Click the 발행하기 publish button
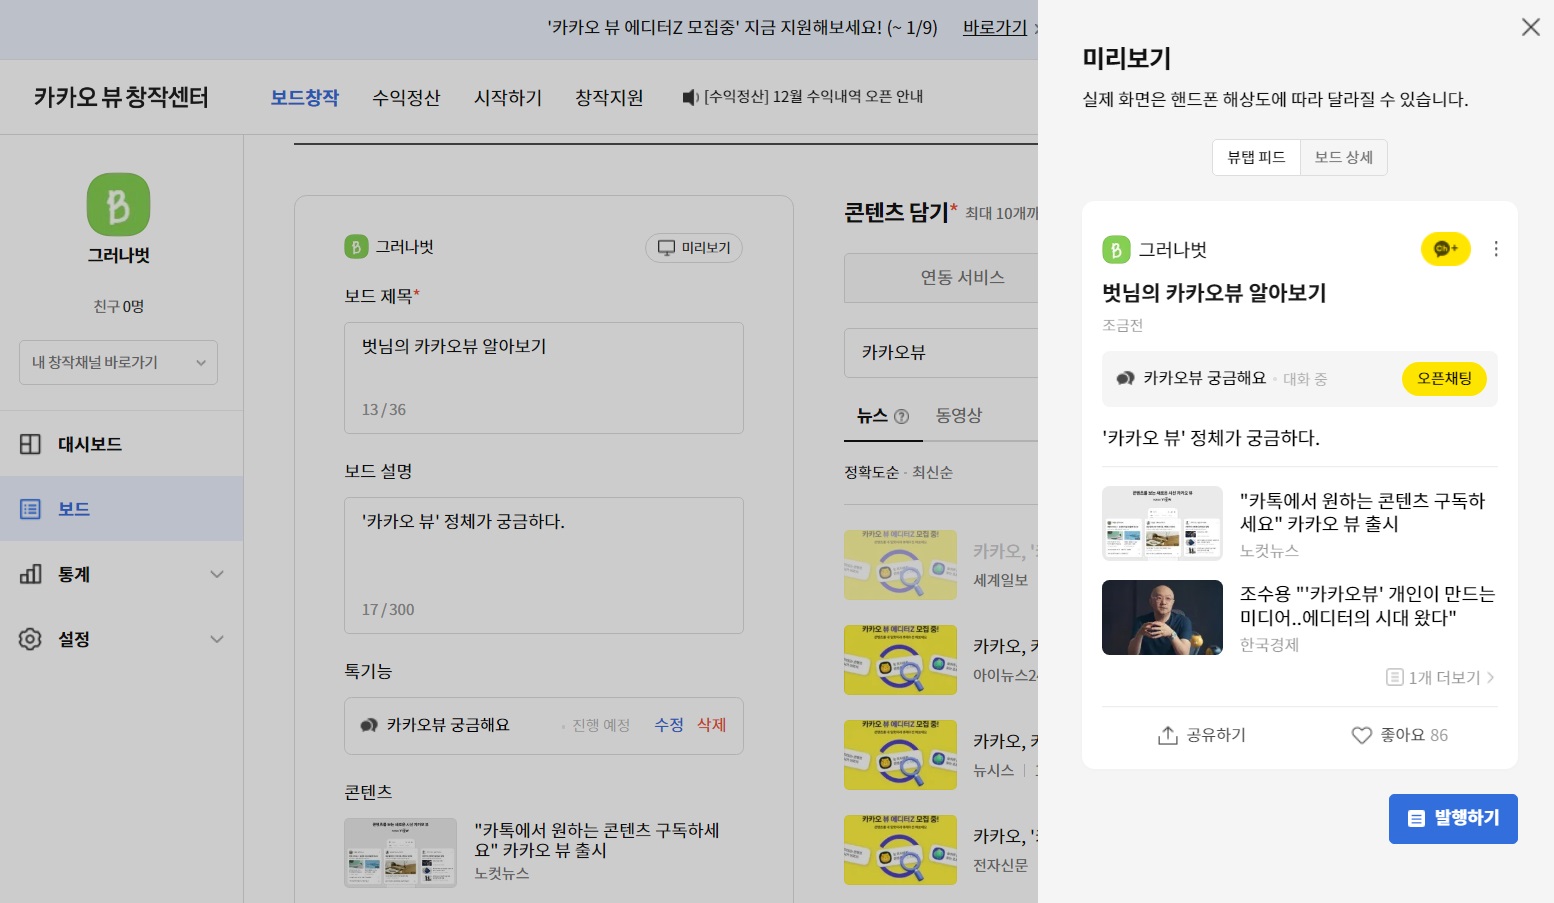 pyautogui.click(x=1453, y=819)
